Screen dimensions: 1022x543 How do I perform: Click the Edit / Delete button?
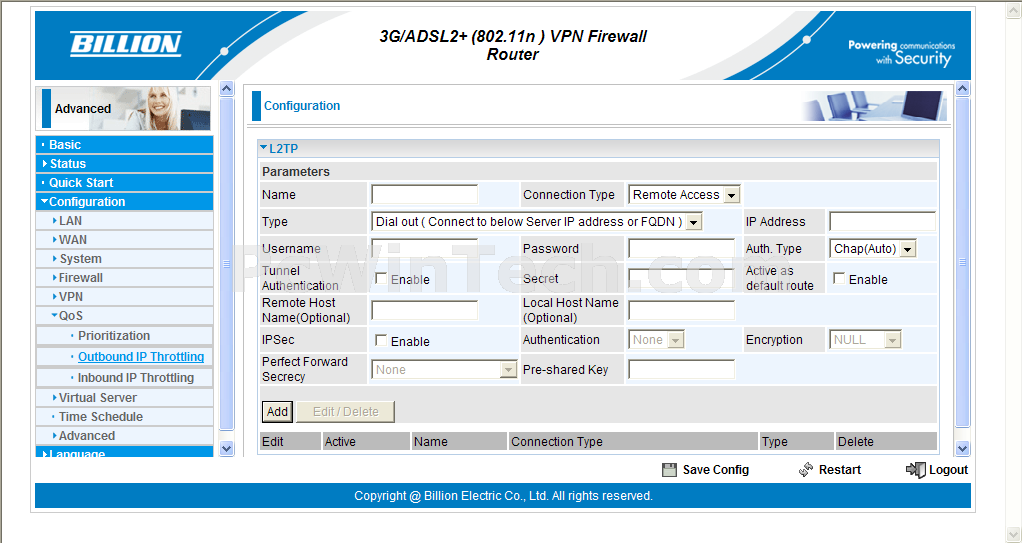click(x=345, y=411)
